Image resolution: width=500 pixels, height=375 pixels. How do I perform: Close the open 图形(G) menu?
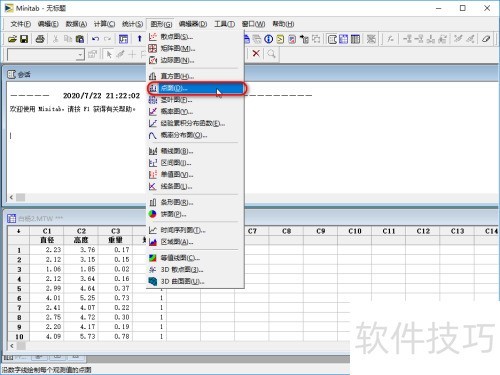click(x=161, y=24)
